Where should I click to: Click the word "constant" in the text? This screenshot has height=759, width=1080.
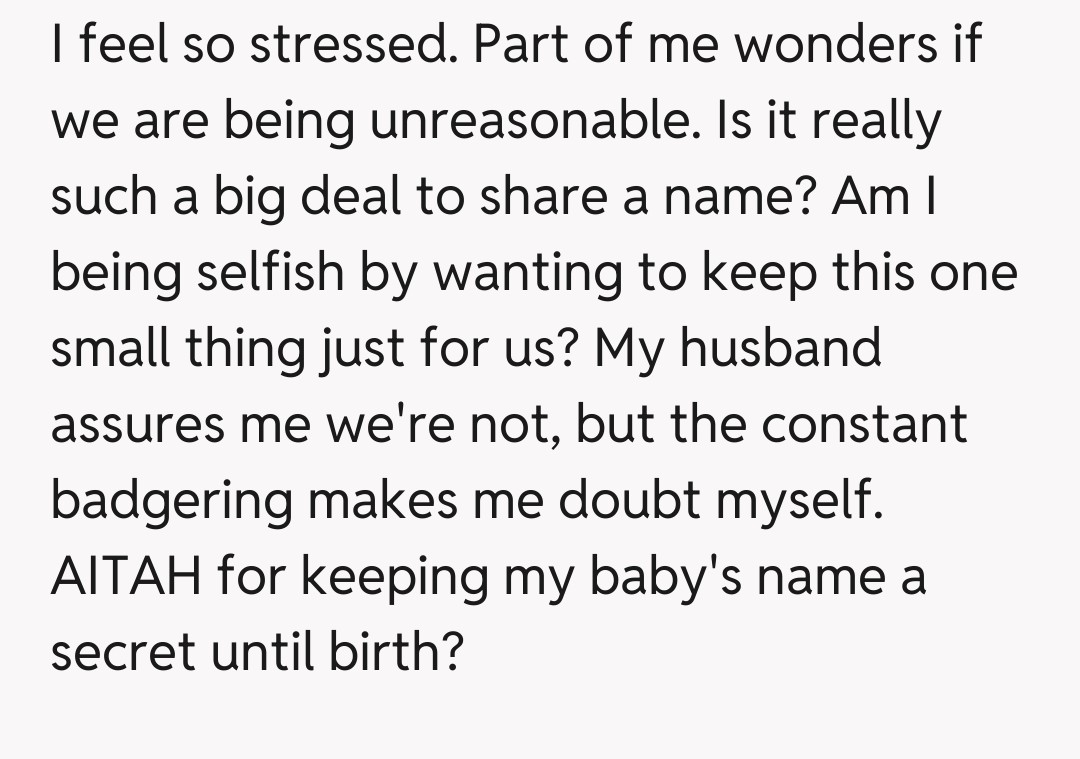coord(863,423)
